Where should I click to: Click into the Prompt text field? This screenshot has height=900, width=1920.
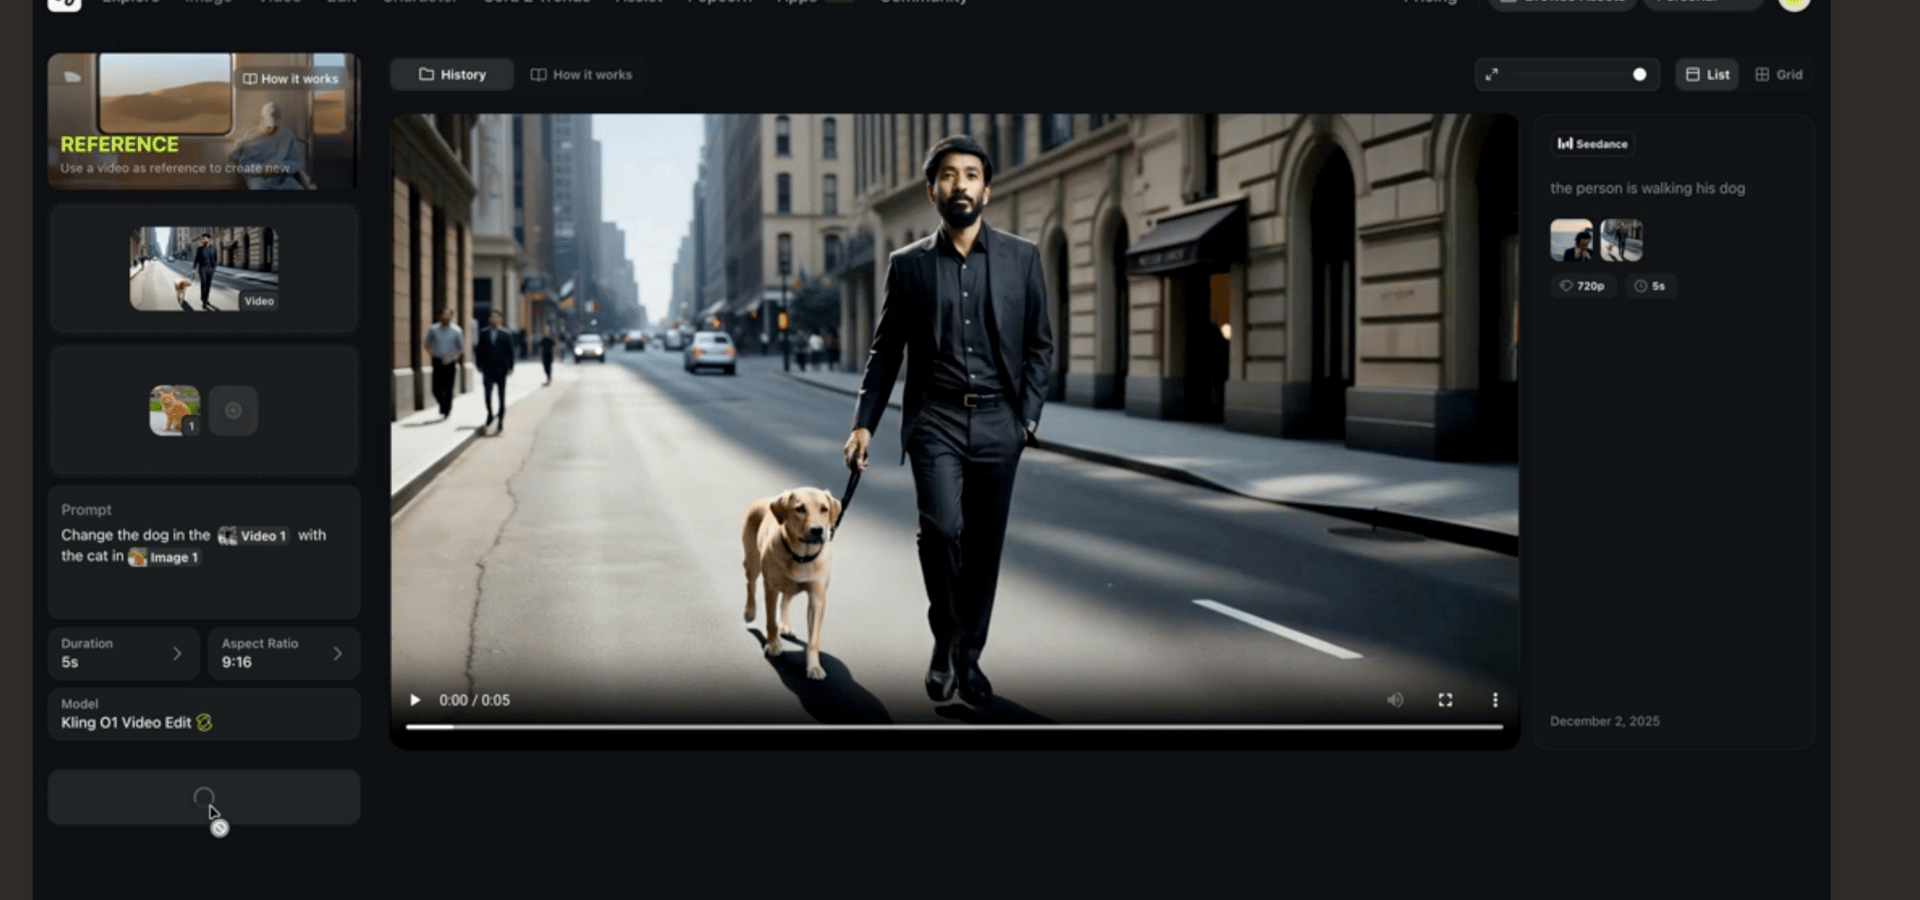pos(204,552)
